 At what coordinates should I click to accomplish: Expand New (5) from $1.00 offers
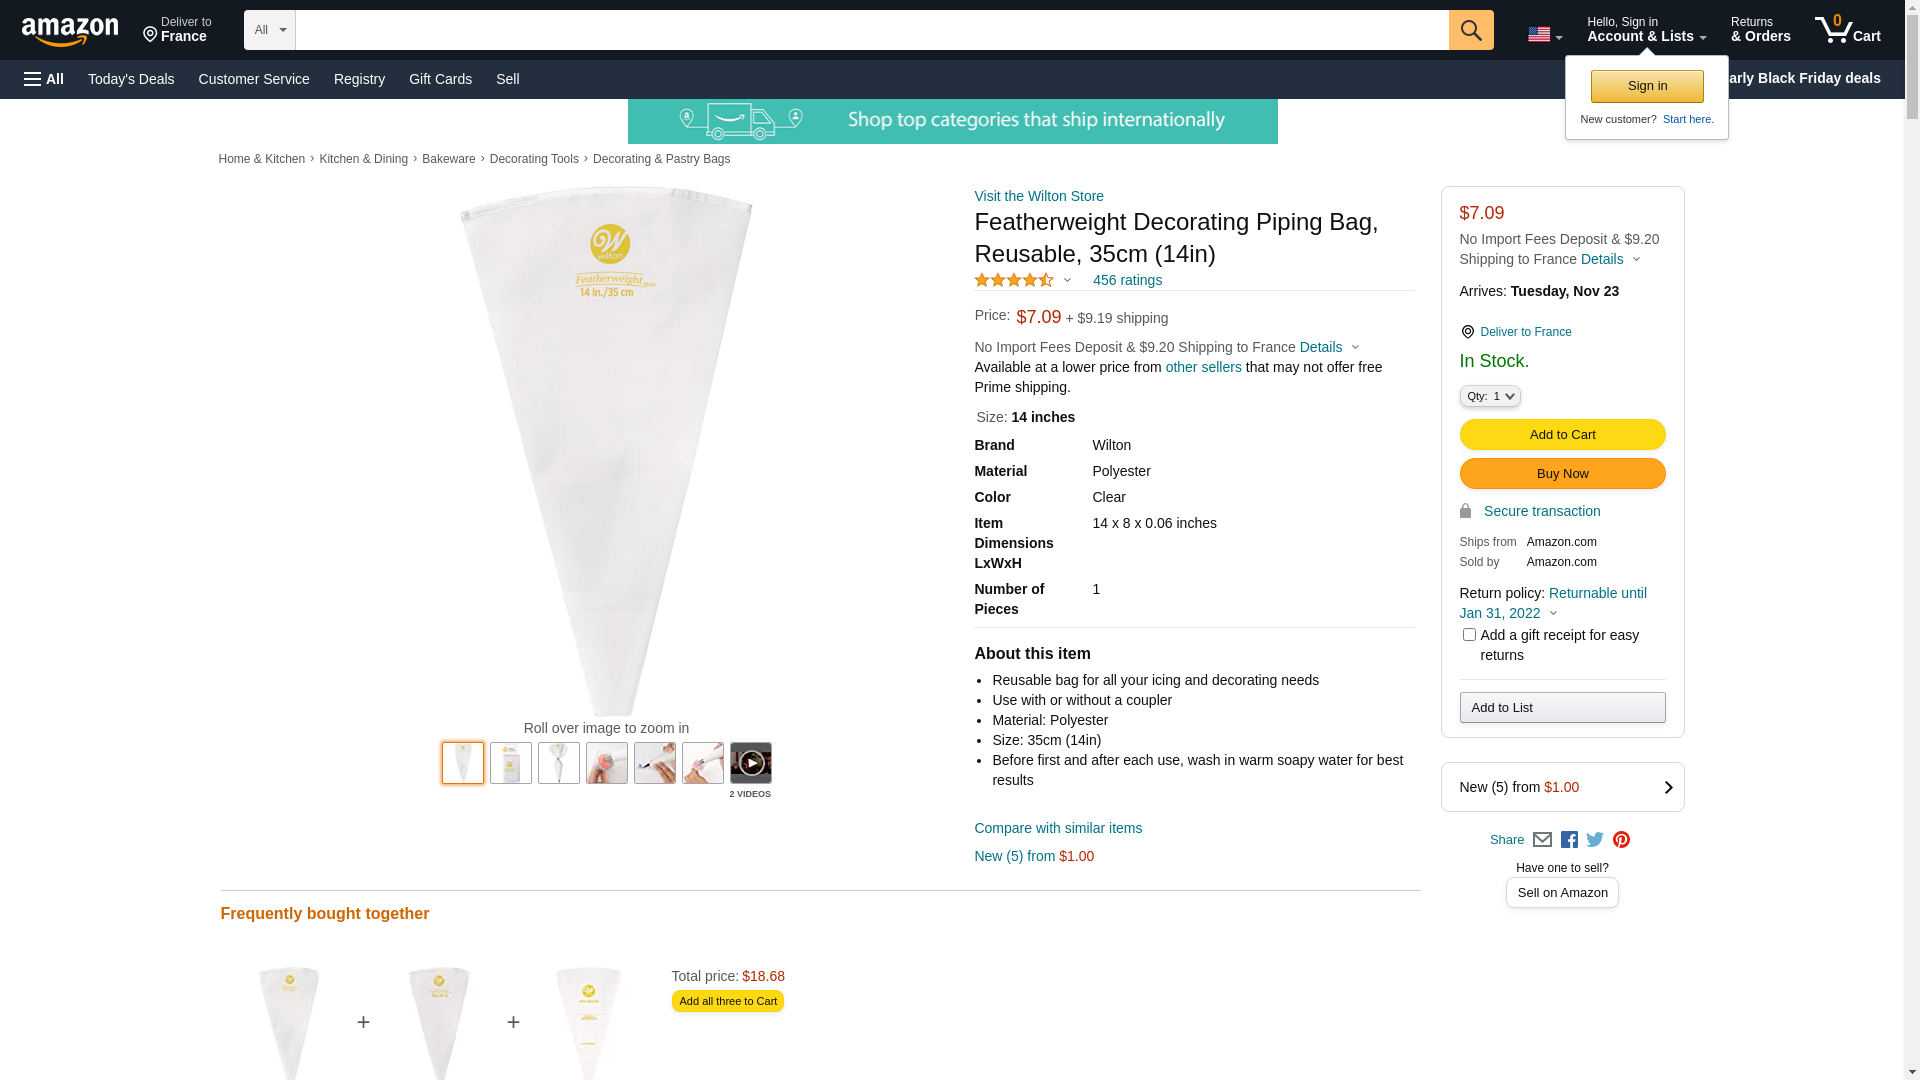[1562, 787]
